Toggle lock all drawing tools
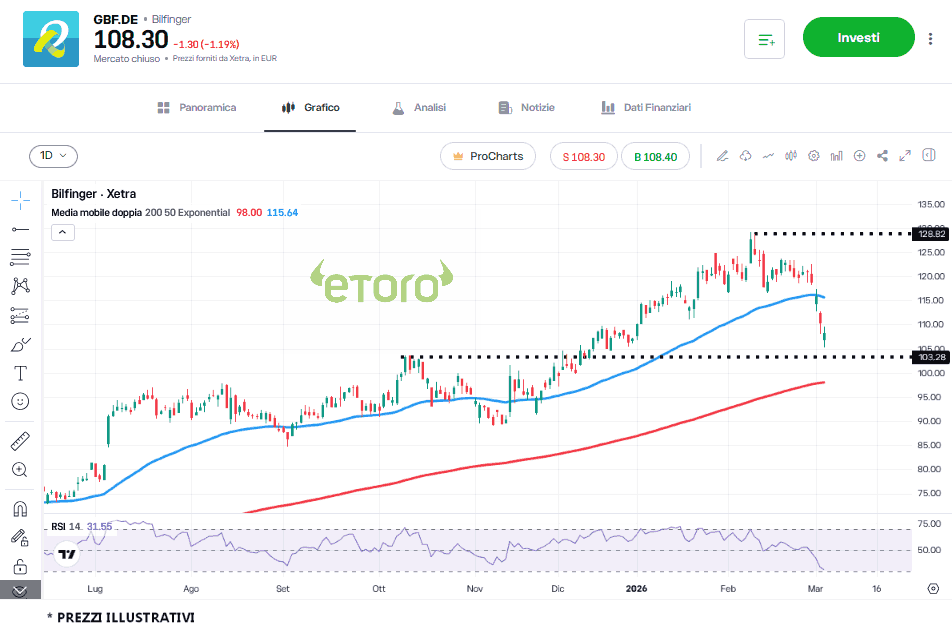Viewport: 952px width, 626px height. (20, 567)
